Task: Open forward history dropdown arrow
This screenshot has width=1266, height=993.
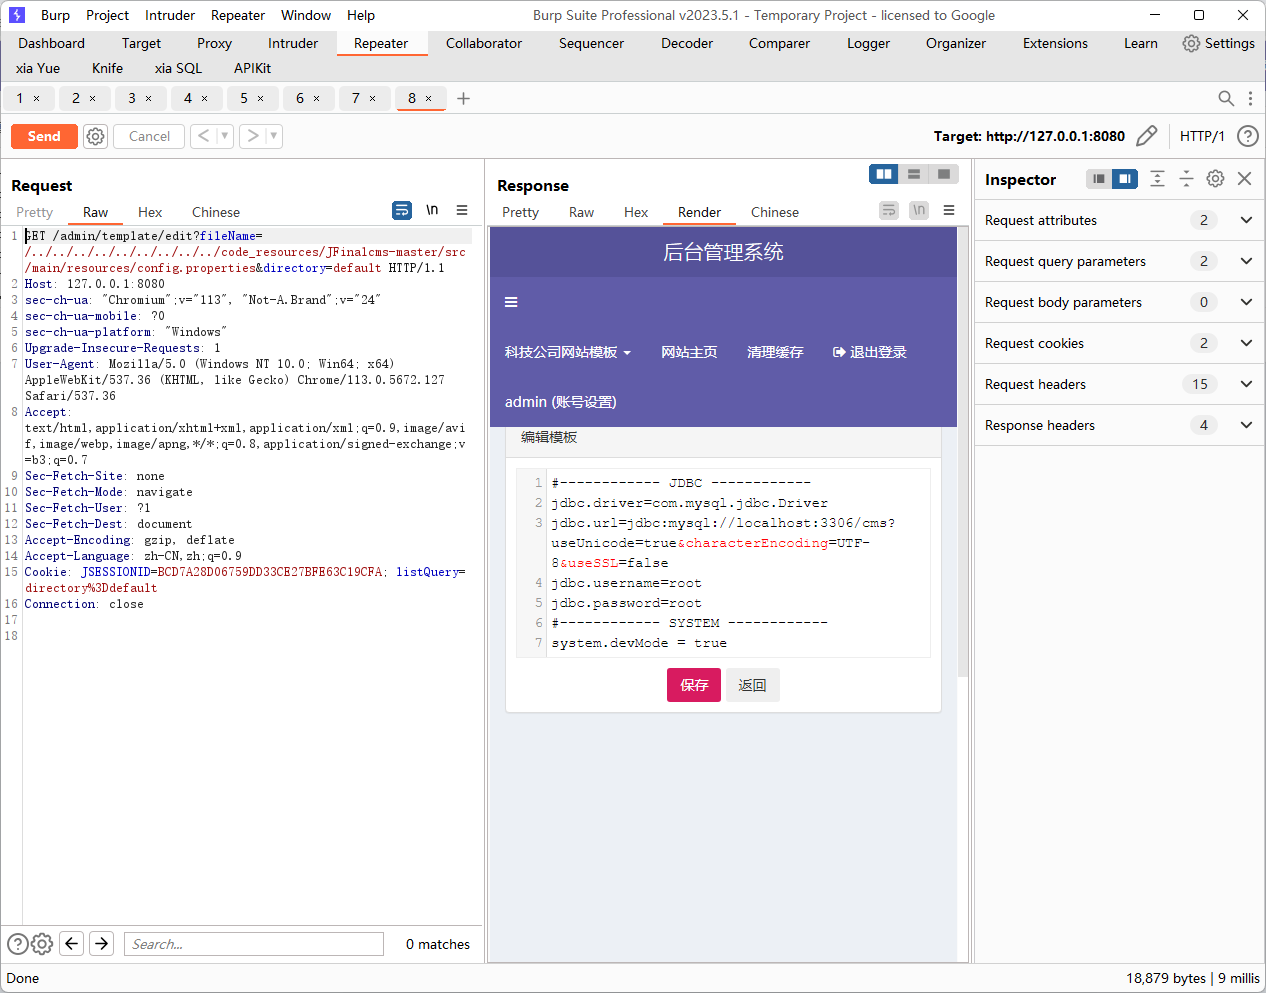Action: pos(273,136)
